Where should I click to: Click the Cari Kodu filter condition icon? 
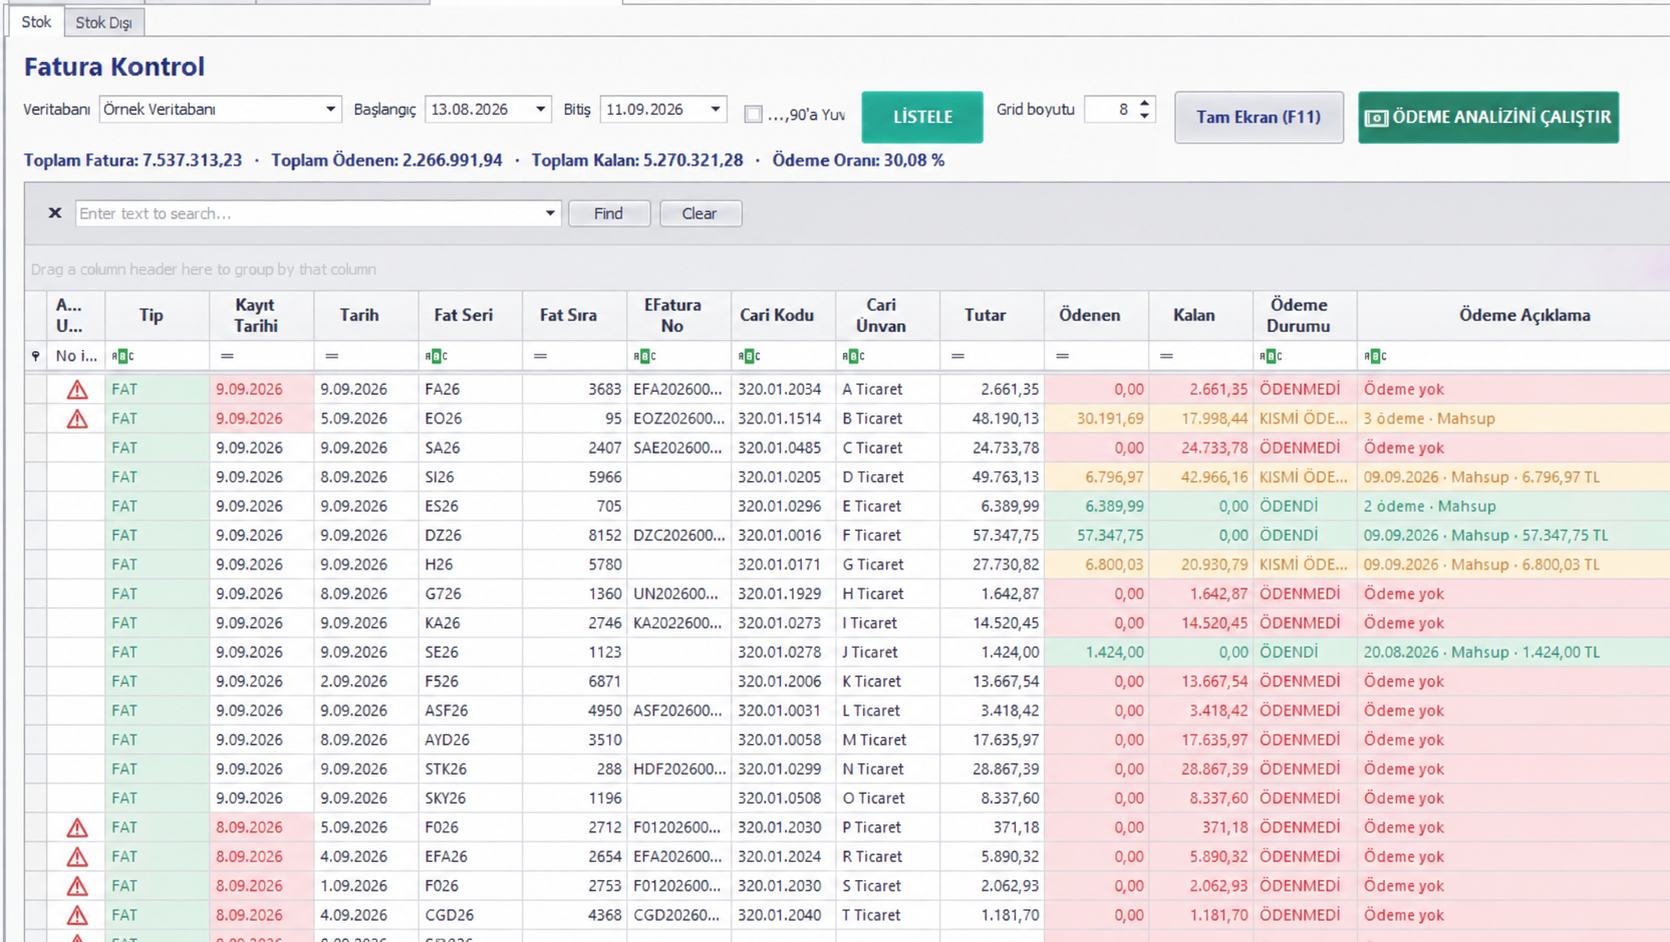coord(749,356)
